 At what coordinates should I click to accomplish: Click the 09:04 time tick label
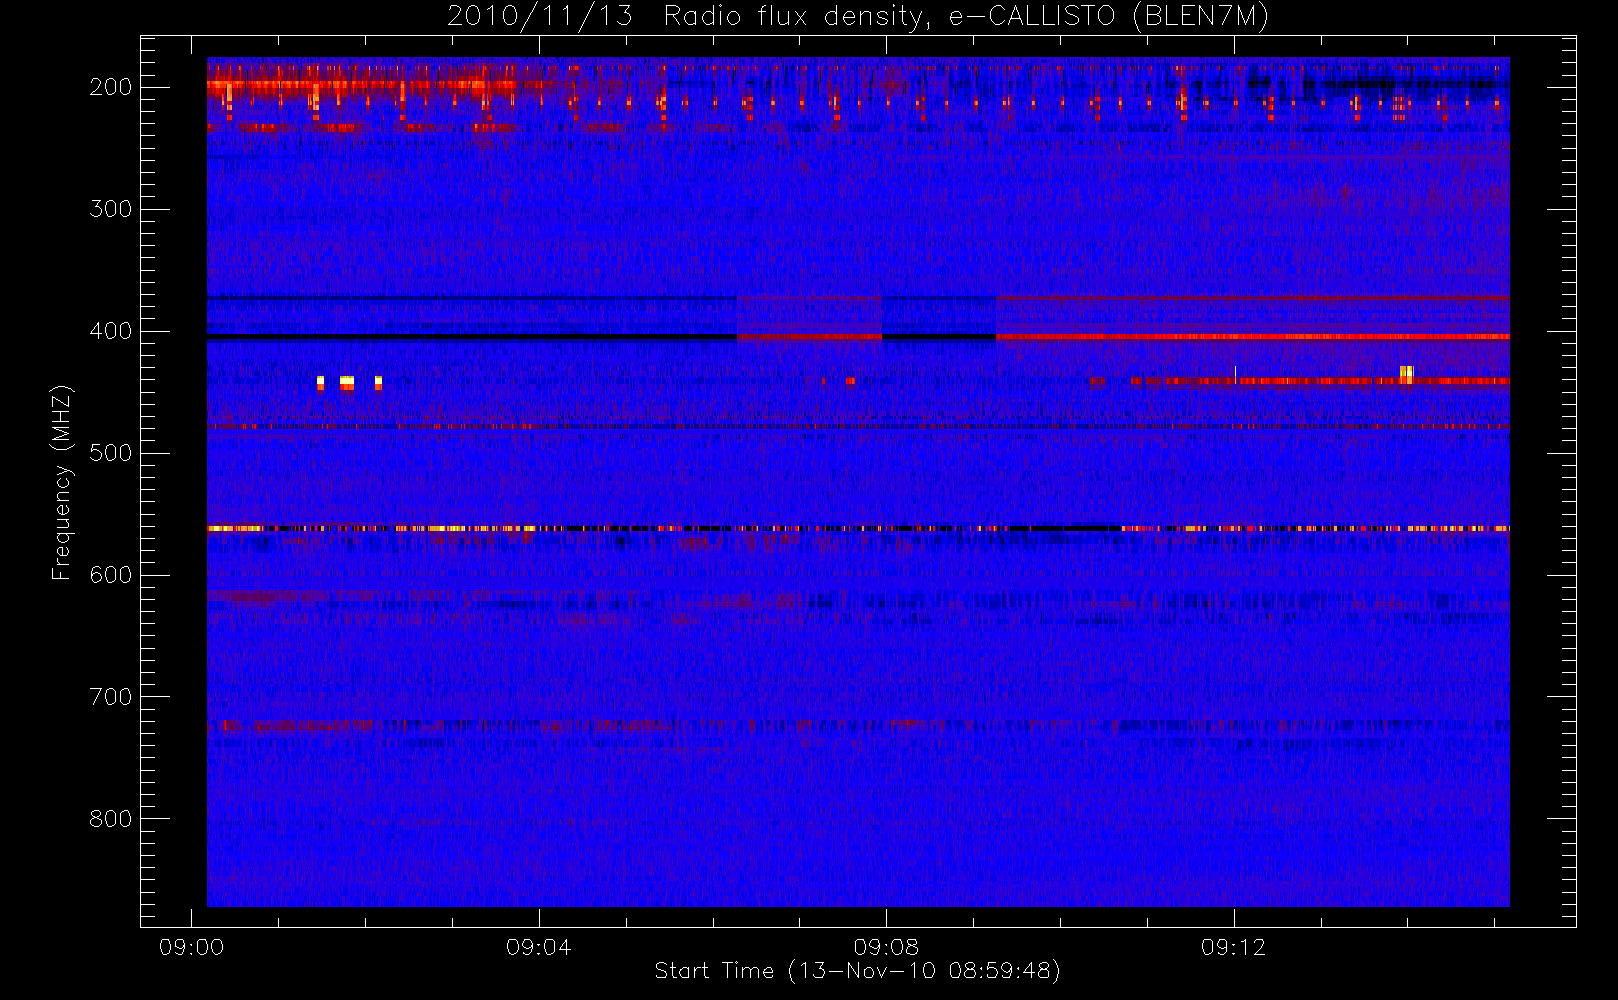tap(538, 947)
